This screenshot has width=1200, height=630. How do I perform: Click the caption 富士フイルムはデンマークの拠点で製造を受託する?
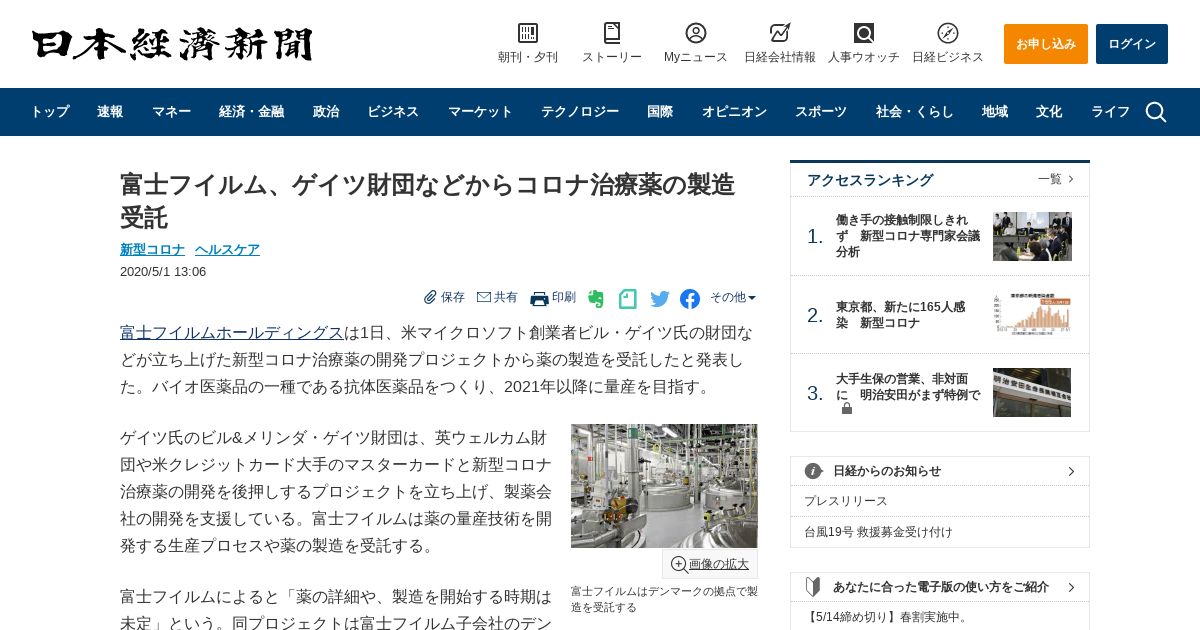pos(664,599)
